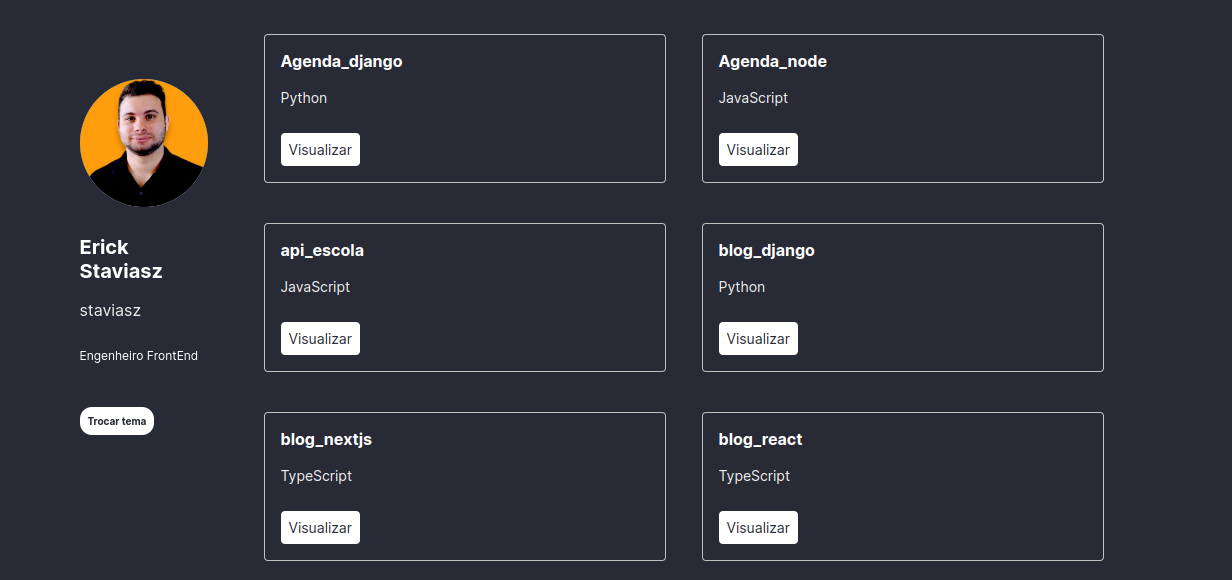Click the Python label in Agenda_django

click(x=304, y=98)
